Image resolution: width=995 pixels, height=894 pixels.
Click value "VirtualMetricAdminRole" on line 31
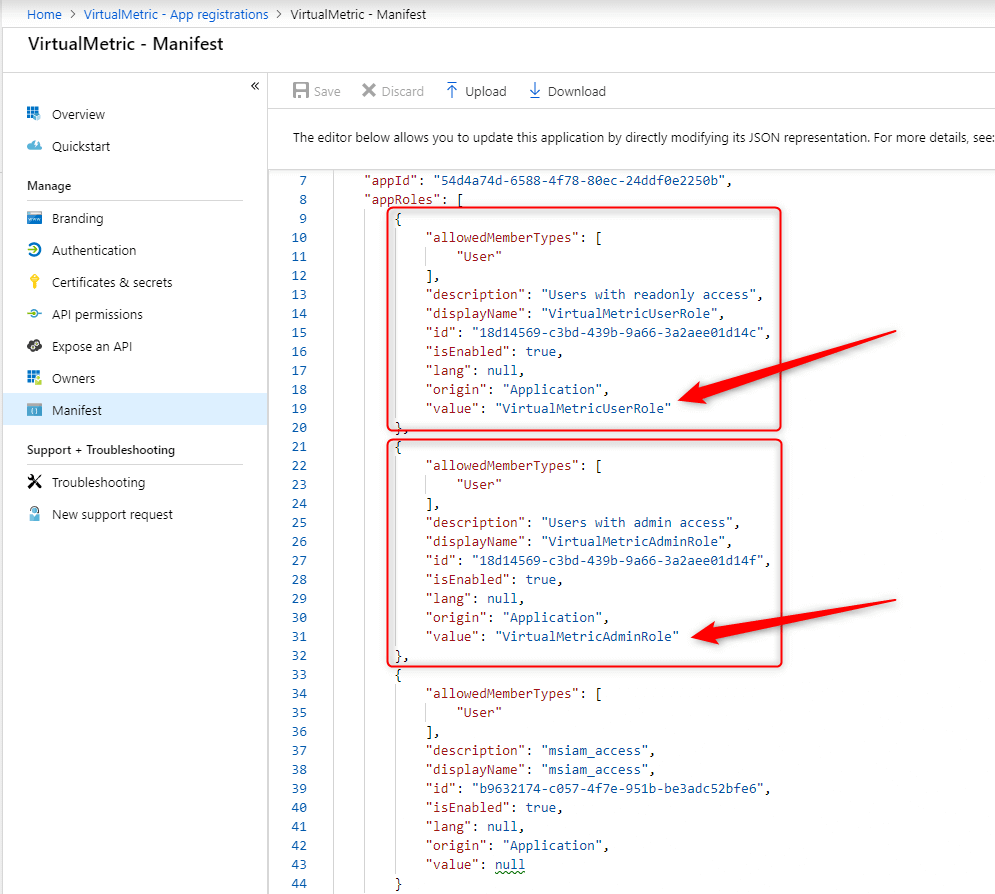(586, 636)
